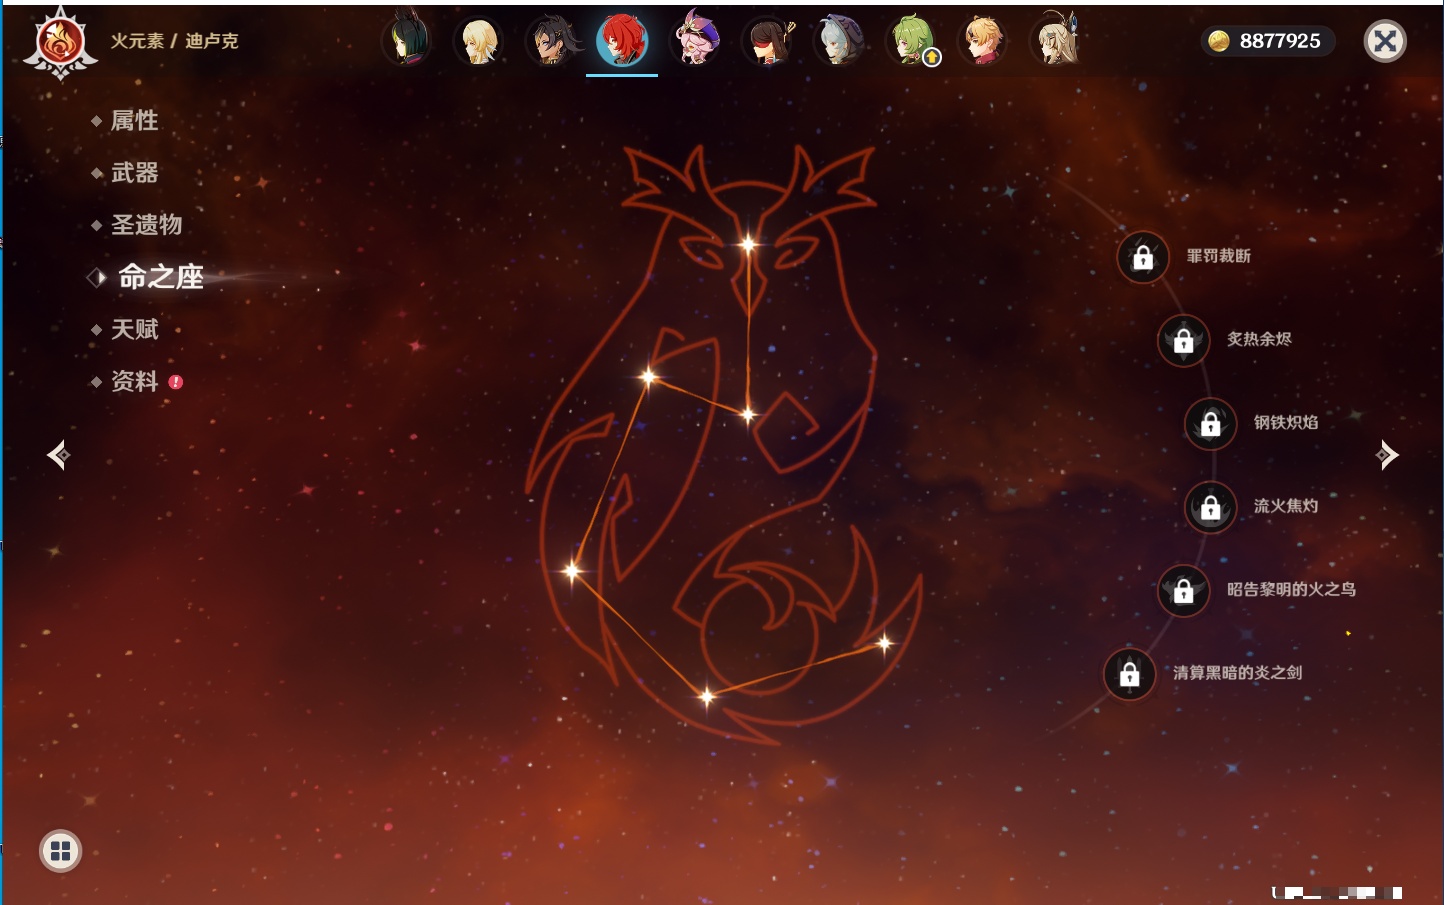
Task: Open locked constellation 流火焦灼 icon
Action: coord(1210,507)
